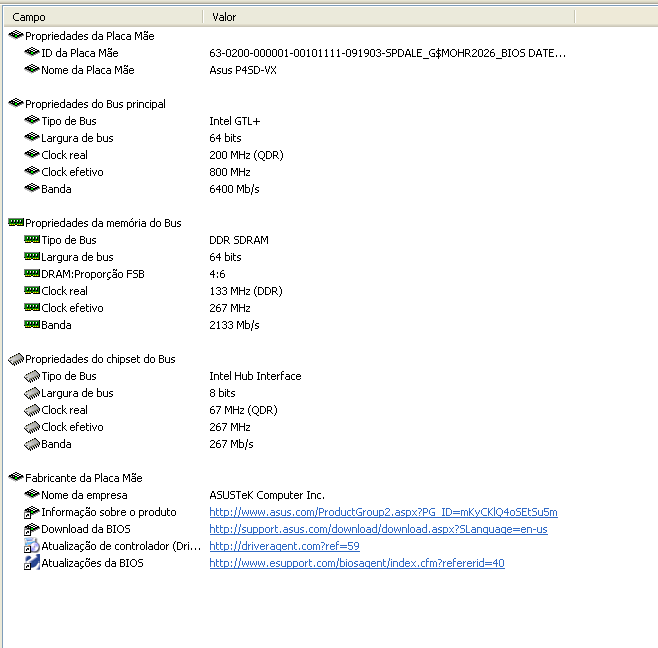Click the BIOS update icon beside Atualizações da BIOS
Viewport: 658px width, 648px height.
(32, 563)
